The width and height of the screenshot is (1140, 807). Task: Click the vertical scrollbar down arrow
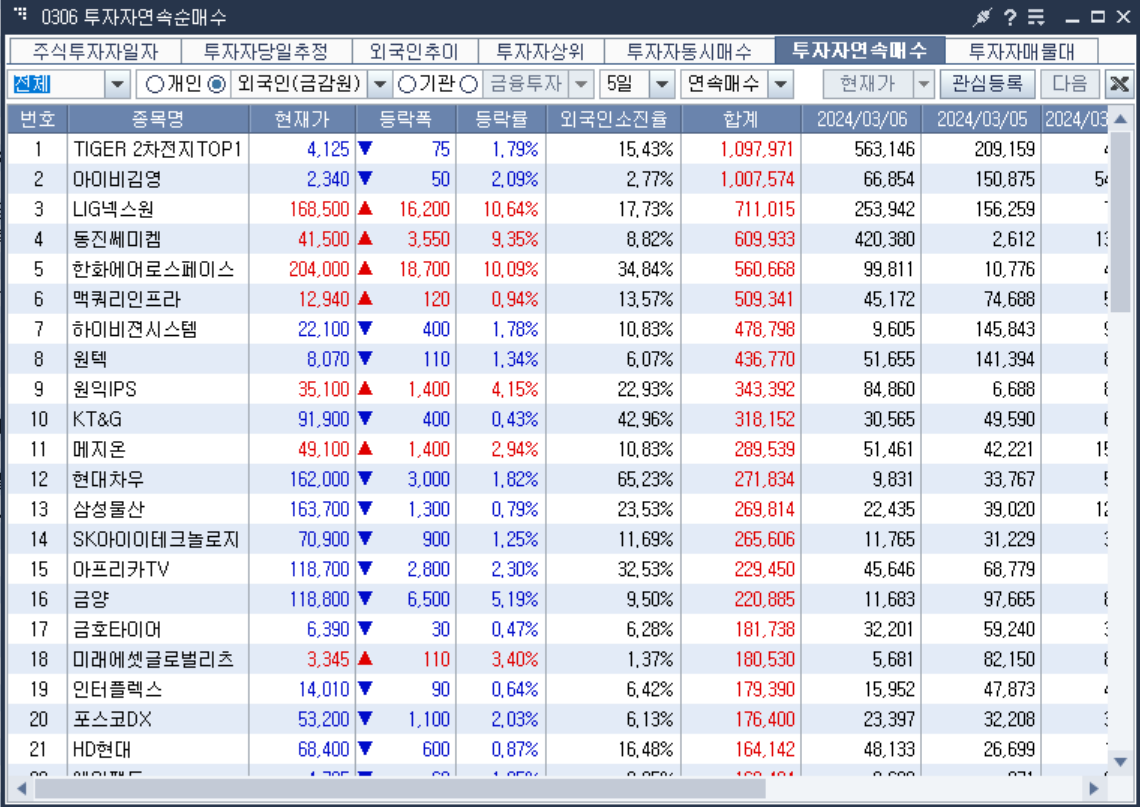(x=1120, y=761)
